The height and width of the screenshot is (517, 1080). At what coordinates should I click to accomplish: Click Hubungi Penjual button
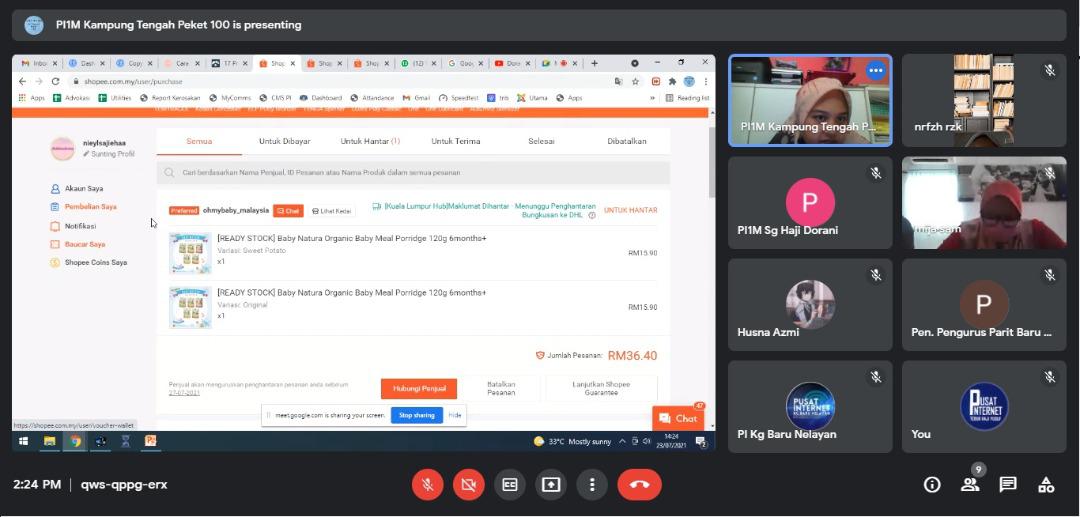(x=419, y=388)
